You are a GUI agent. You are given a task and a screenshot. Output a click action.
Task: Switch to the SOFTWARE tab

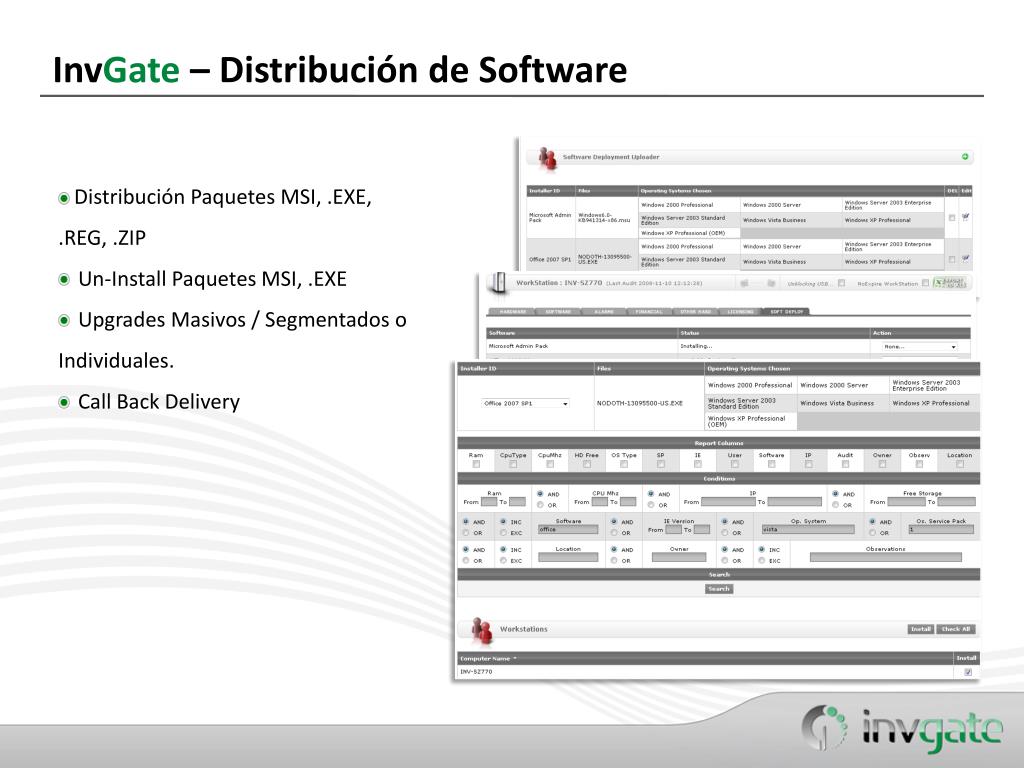(x=558, y=312)
